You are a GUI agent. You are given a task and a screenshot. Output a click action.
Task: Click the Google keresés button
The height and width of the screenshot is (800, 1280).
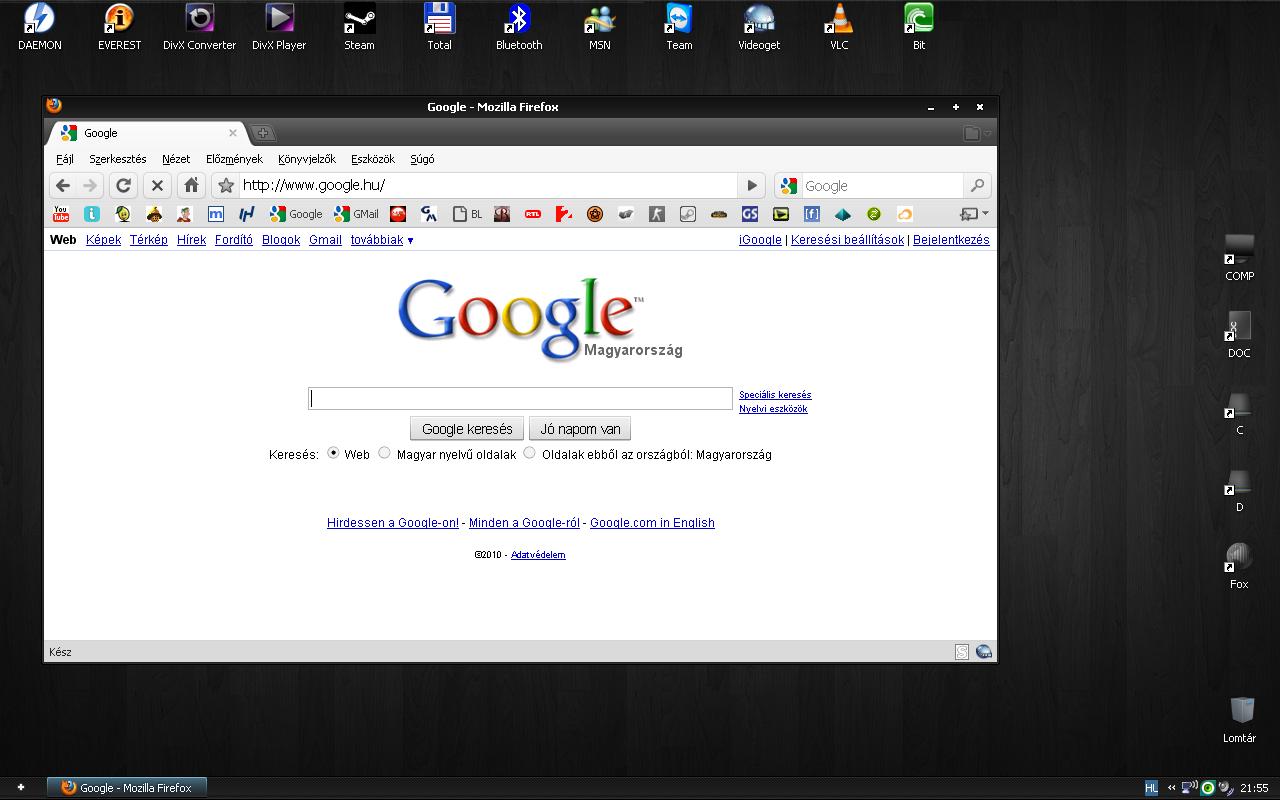(x=467, y=429)
